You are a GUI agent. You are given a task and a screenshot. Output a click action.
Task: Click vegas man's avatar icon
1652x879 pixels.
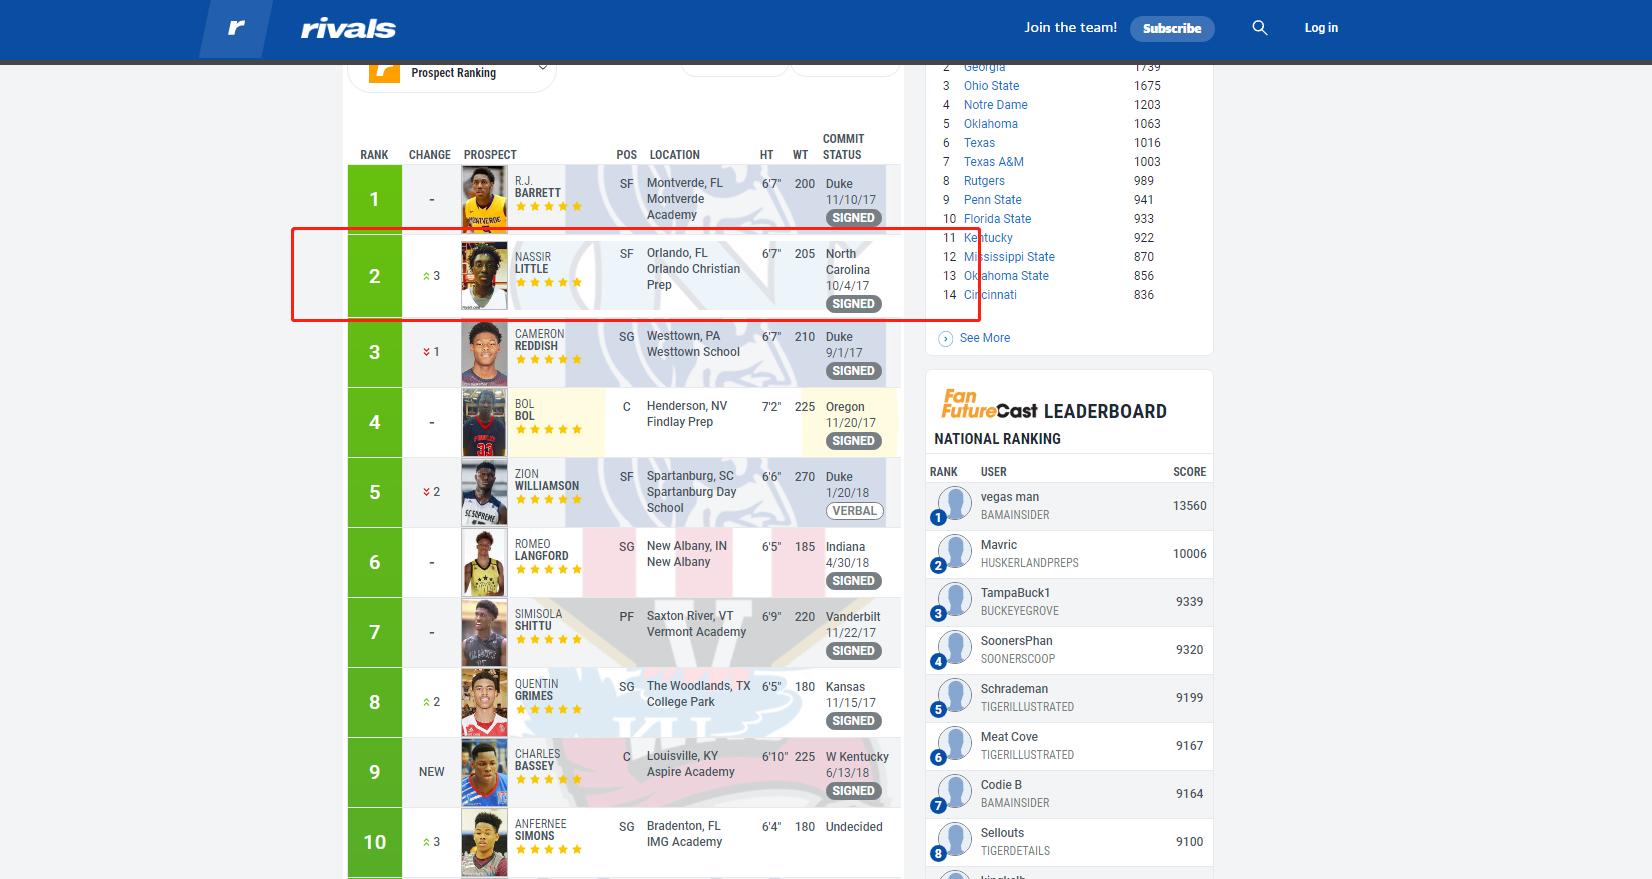tap(955, 504)
